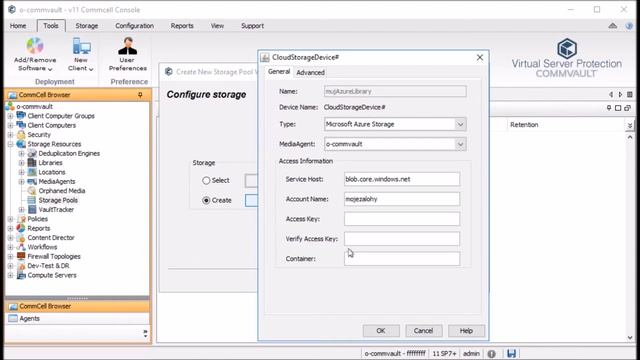
Task: Expand Deduplication Engines node
Action: [x=22, y=153]
